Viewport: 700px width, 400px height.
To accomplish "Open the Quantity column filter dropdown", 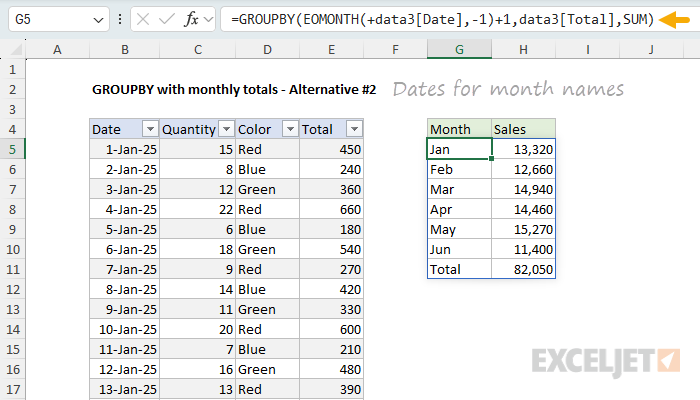I will [x=226, y=129].
